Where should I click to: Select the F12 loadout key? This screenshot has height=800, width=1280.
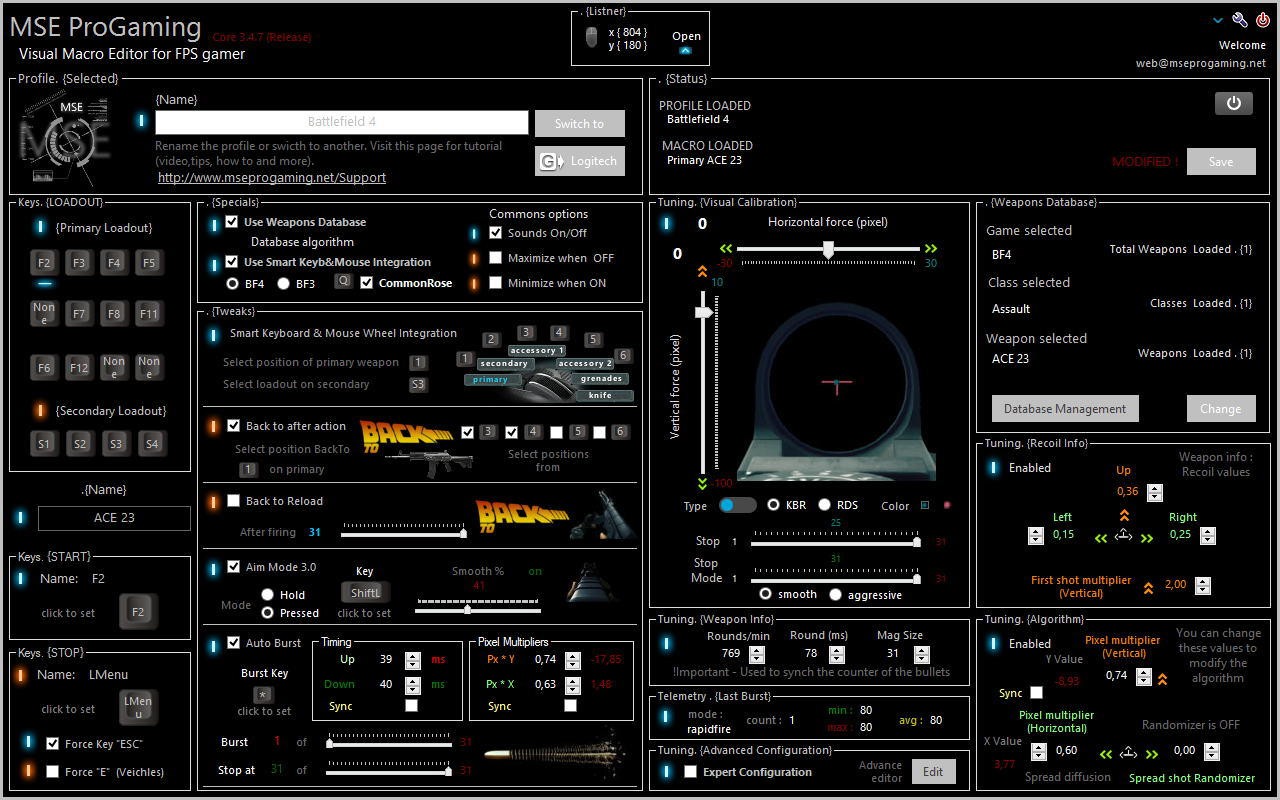pyautogui.click(x=79, y=368)
